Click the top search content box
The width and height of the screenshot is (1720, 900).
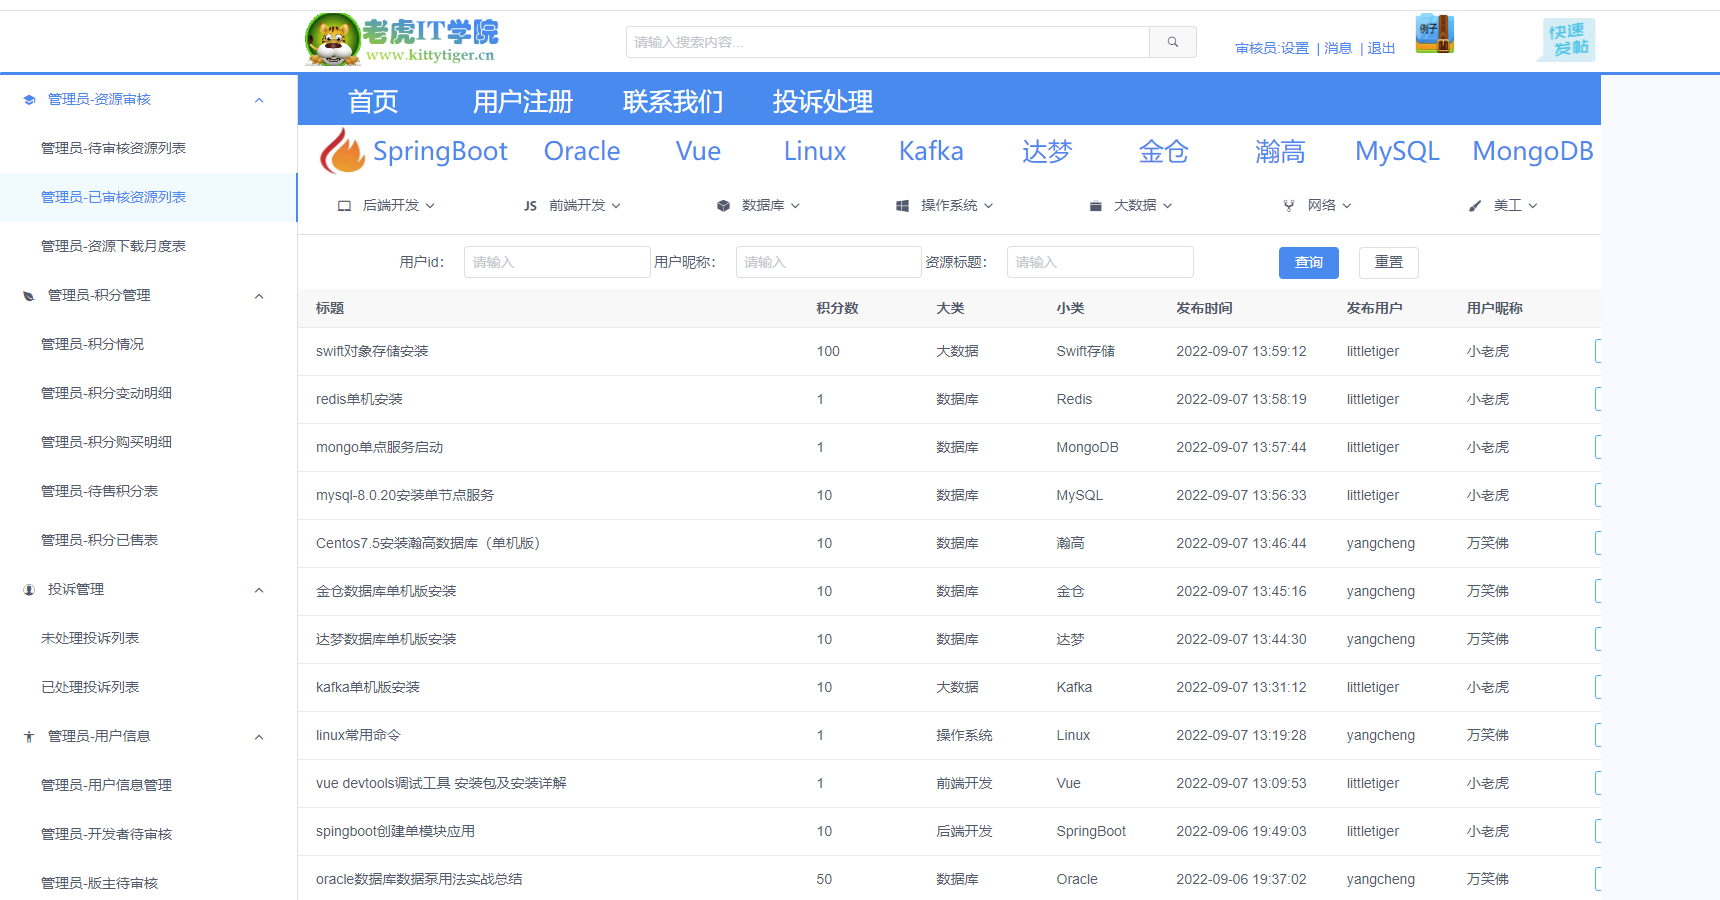[x=888, y=42]
